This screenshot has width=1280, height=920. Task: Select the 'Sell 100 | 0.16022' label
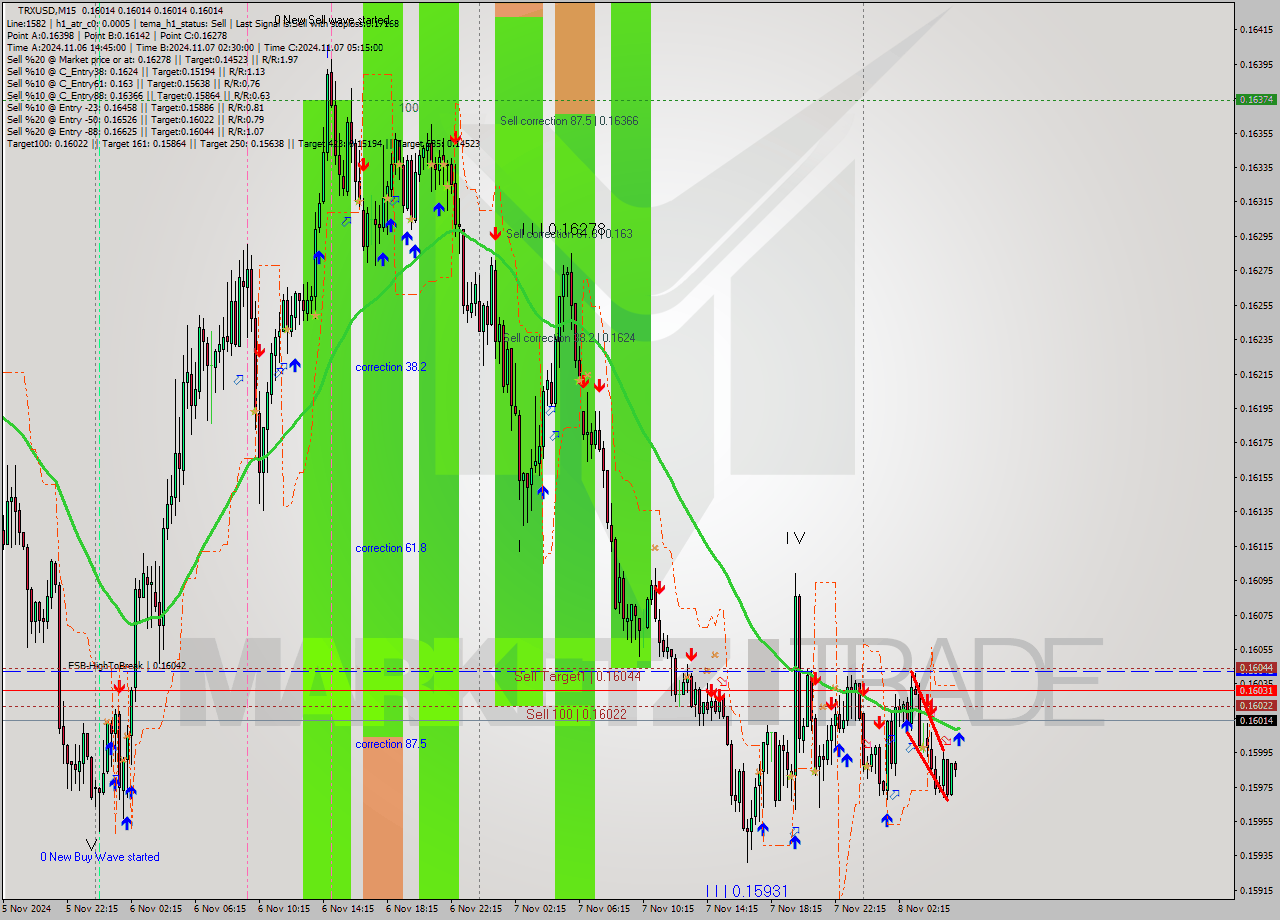pyautogui.click(x=577, y=714)
